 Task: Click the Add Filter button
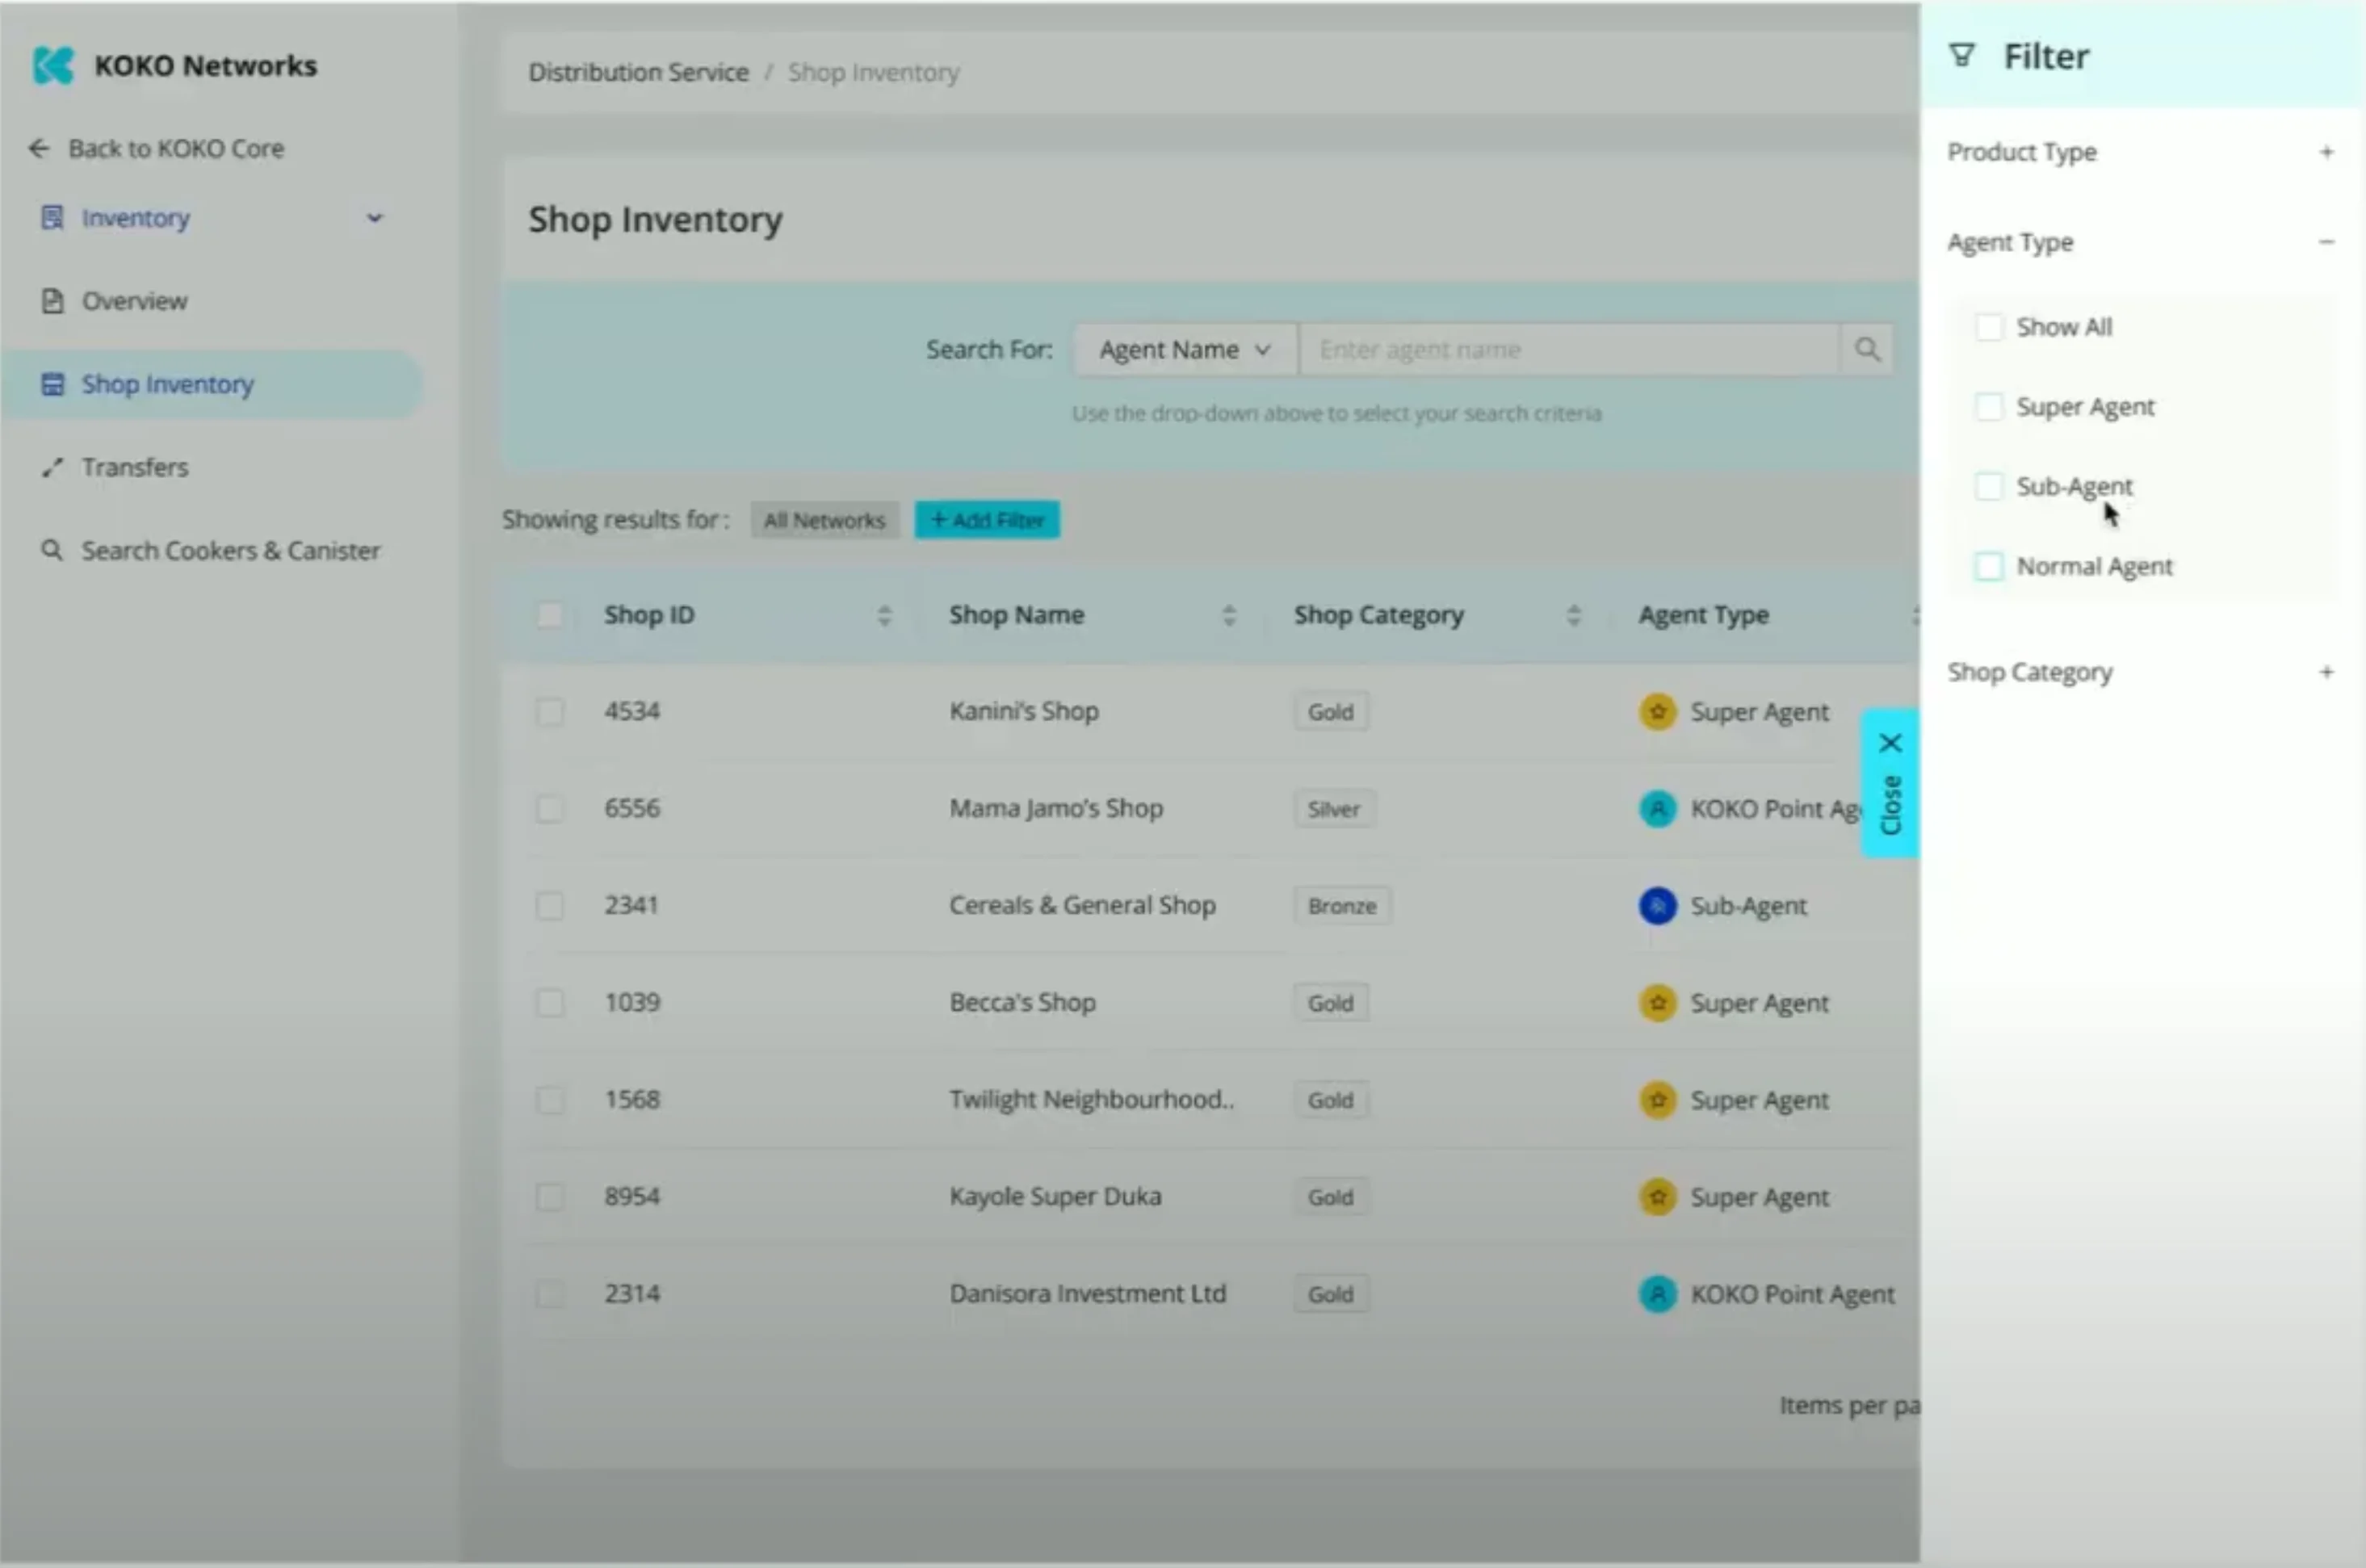point(987,520)
